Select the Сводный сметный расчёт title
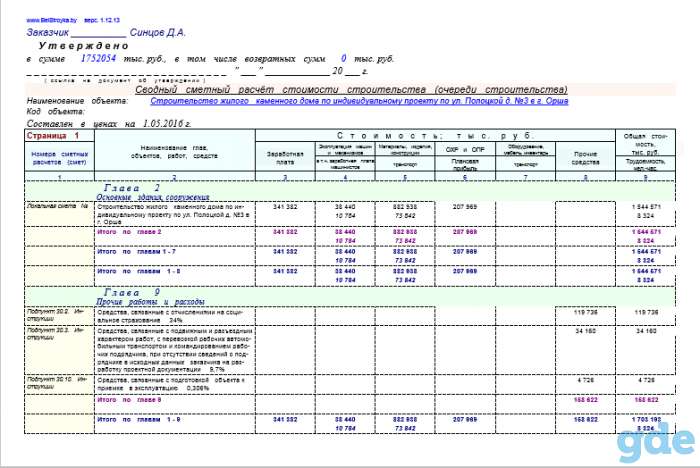The image size is (700, 468). coord(351,89)
